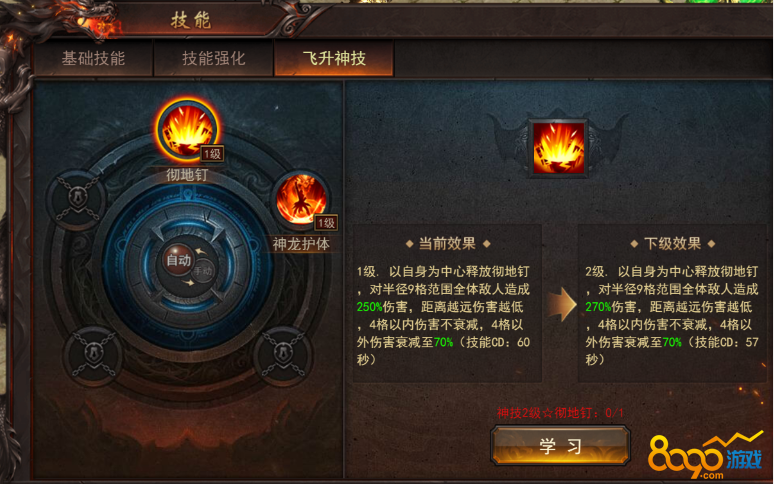Image resolution: width=774 pixels, height=484 pixels.
Task: Click the 1级 badge on 彻地钉
Action: click(x=212, y=154)
